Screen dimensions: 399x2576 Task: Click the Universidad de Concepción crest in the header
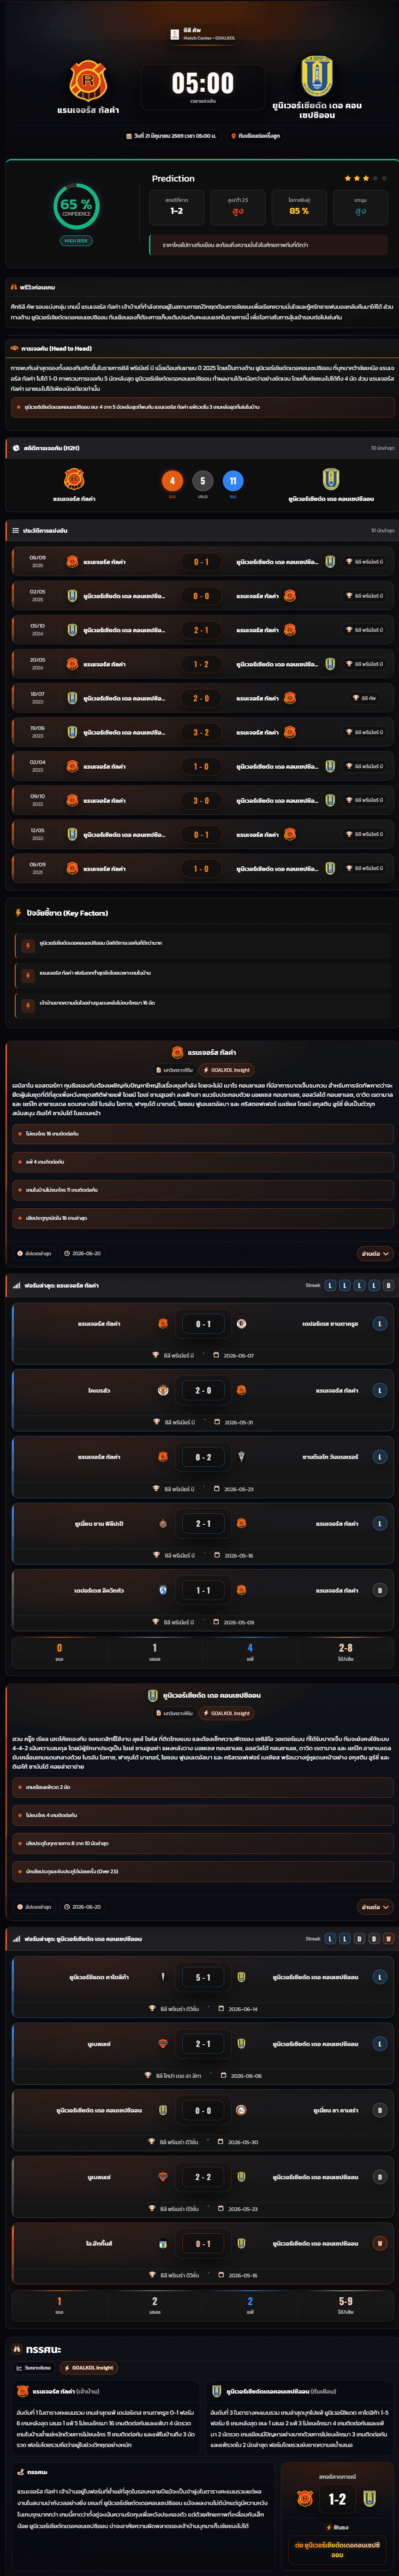pyautogui.click(x=317, y=76)
